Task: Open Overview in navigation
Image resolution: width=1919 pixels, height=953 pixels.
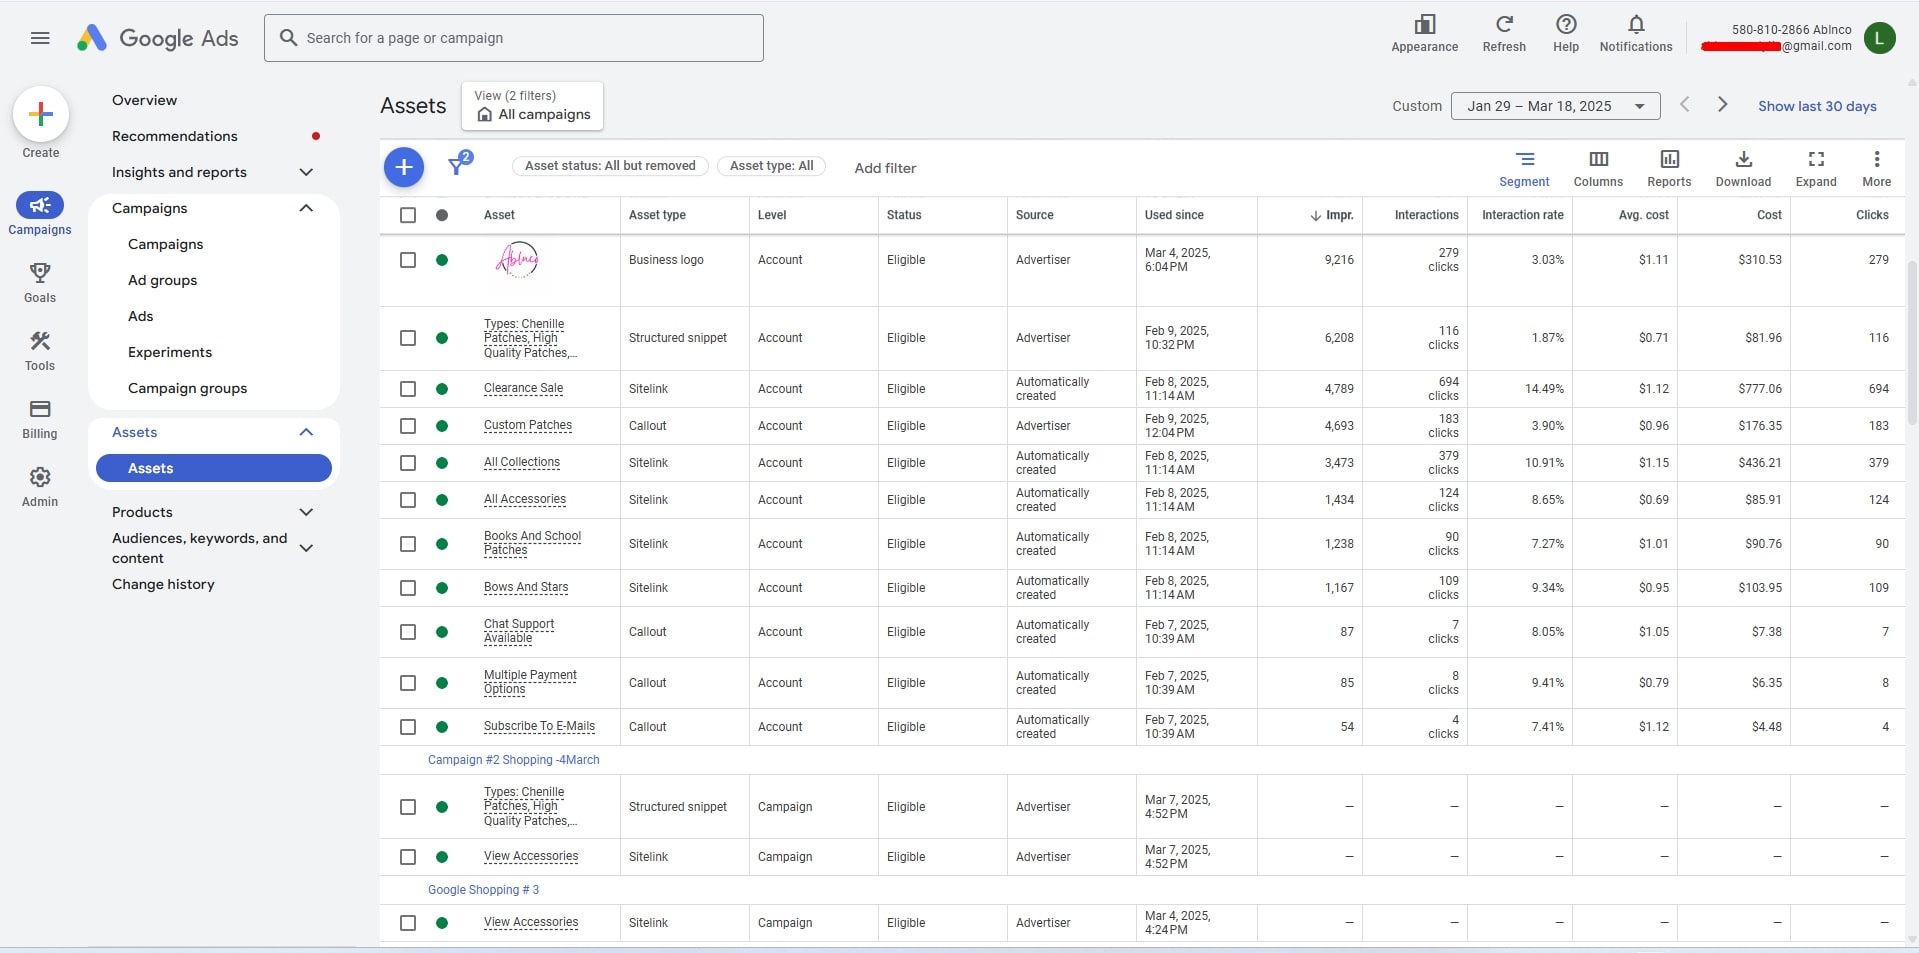Action: [x=144, y=100]
